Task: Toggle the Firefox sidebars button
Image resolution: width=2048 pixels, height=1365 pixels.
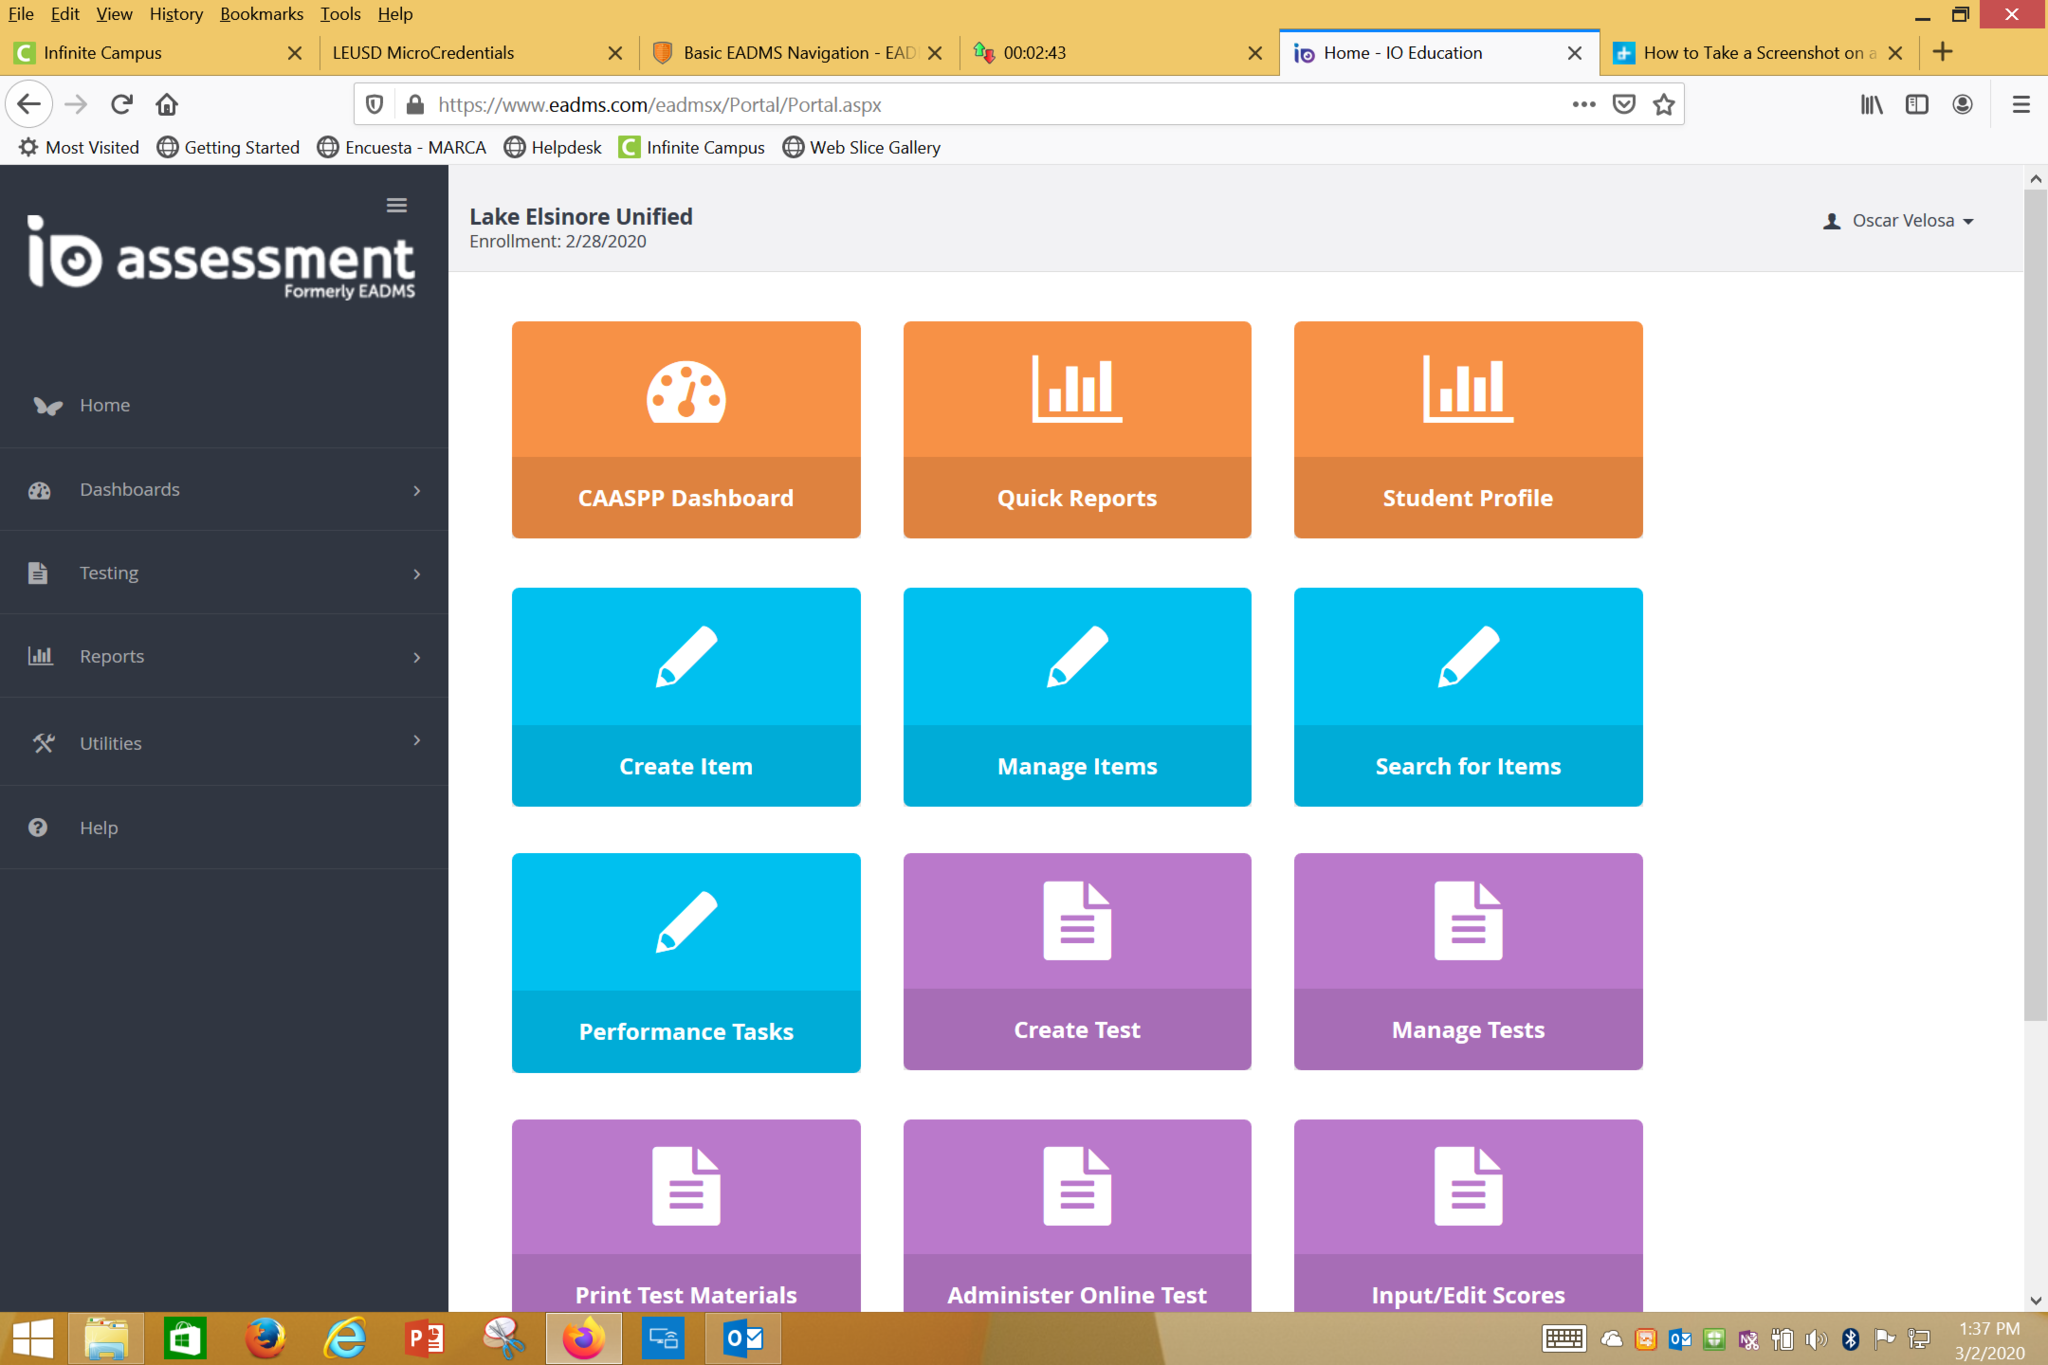Action: (x=1916, y=104)
